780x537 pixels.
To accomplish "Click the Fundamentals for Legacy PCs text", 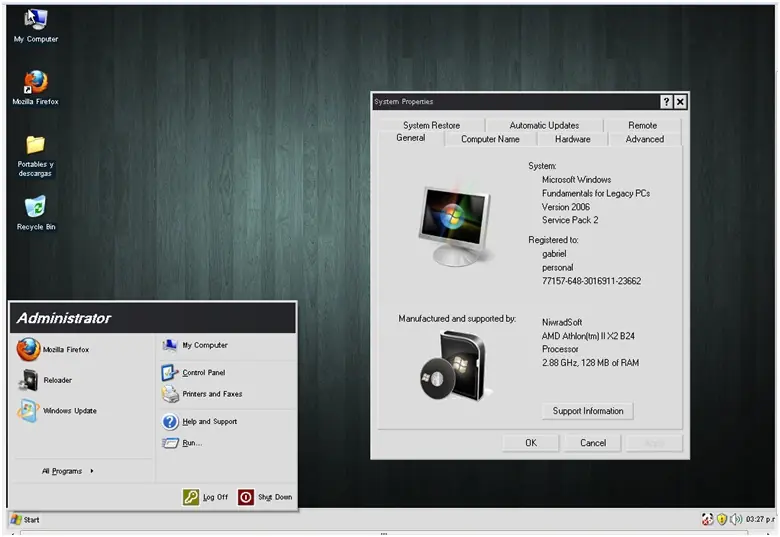I will point(595,193).
